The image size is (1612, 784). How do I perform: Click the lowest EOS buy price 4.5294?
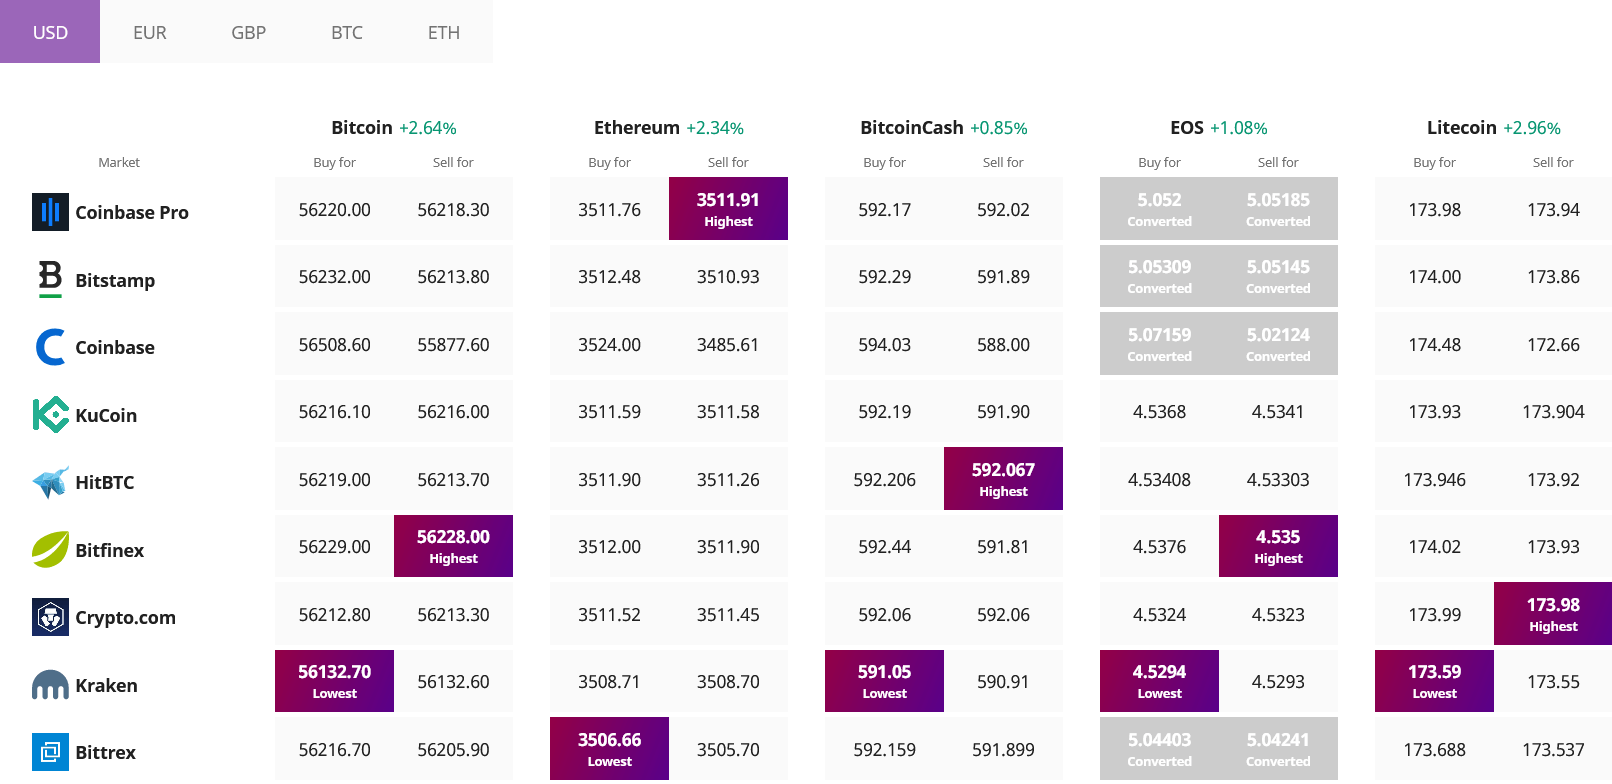1159,681
